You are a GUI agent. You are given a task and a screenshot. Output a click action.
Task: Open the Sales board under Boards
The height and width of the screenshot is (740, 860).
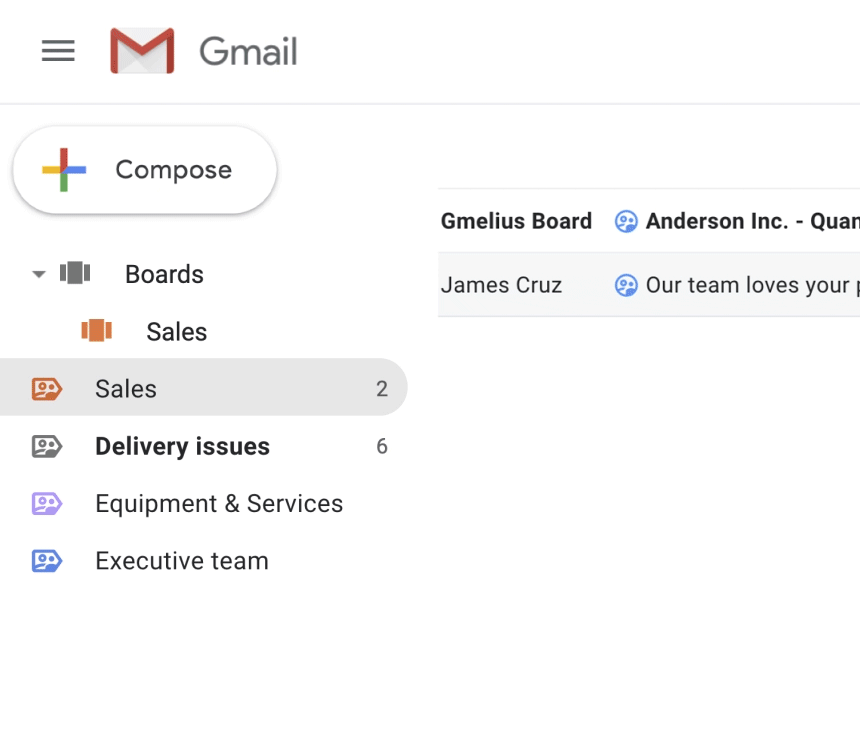tap(176, 331)
